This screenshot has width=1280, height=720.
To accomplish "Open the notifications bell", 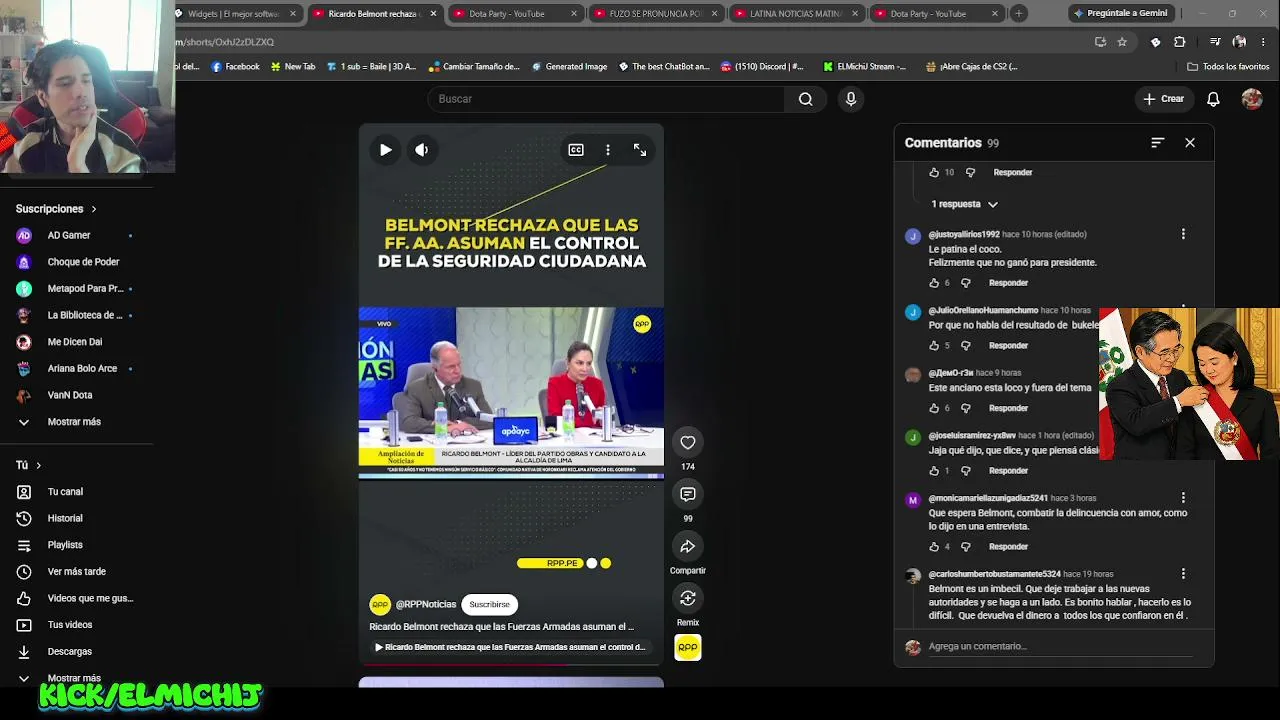I will pyautogui.click(x=1213, y=99).
